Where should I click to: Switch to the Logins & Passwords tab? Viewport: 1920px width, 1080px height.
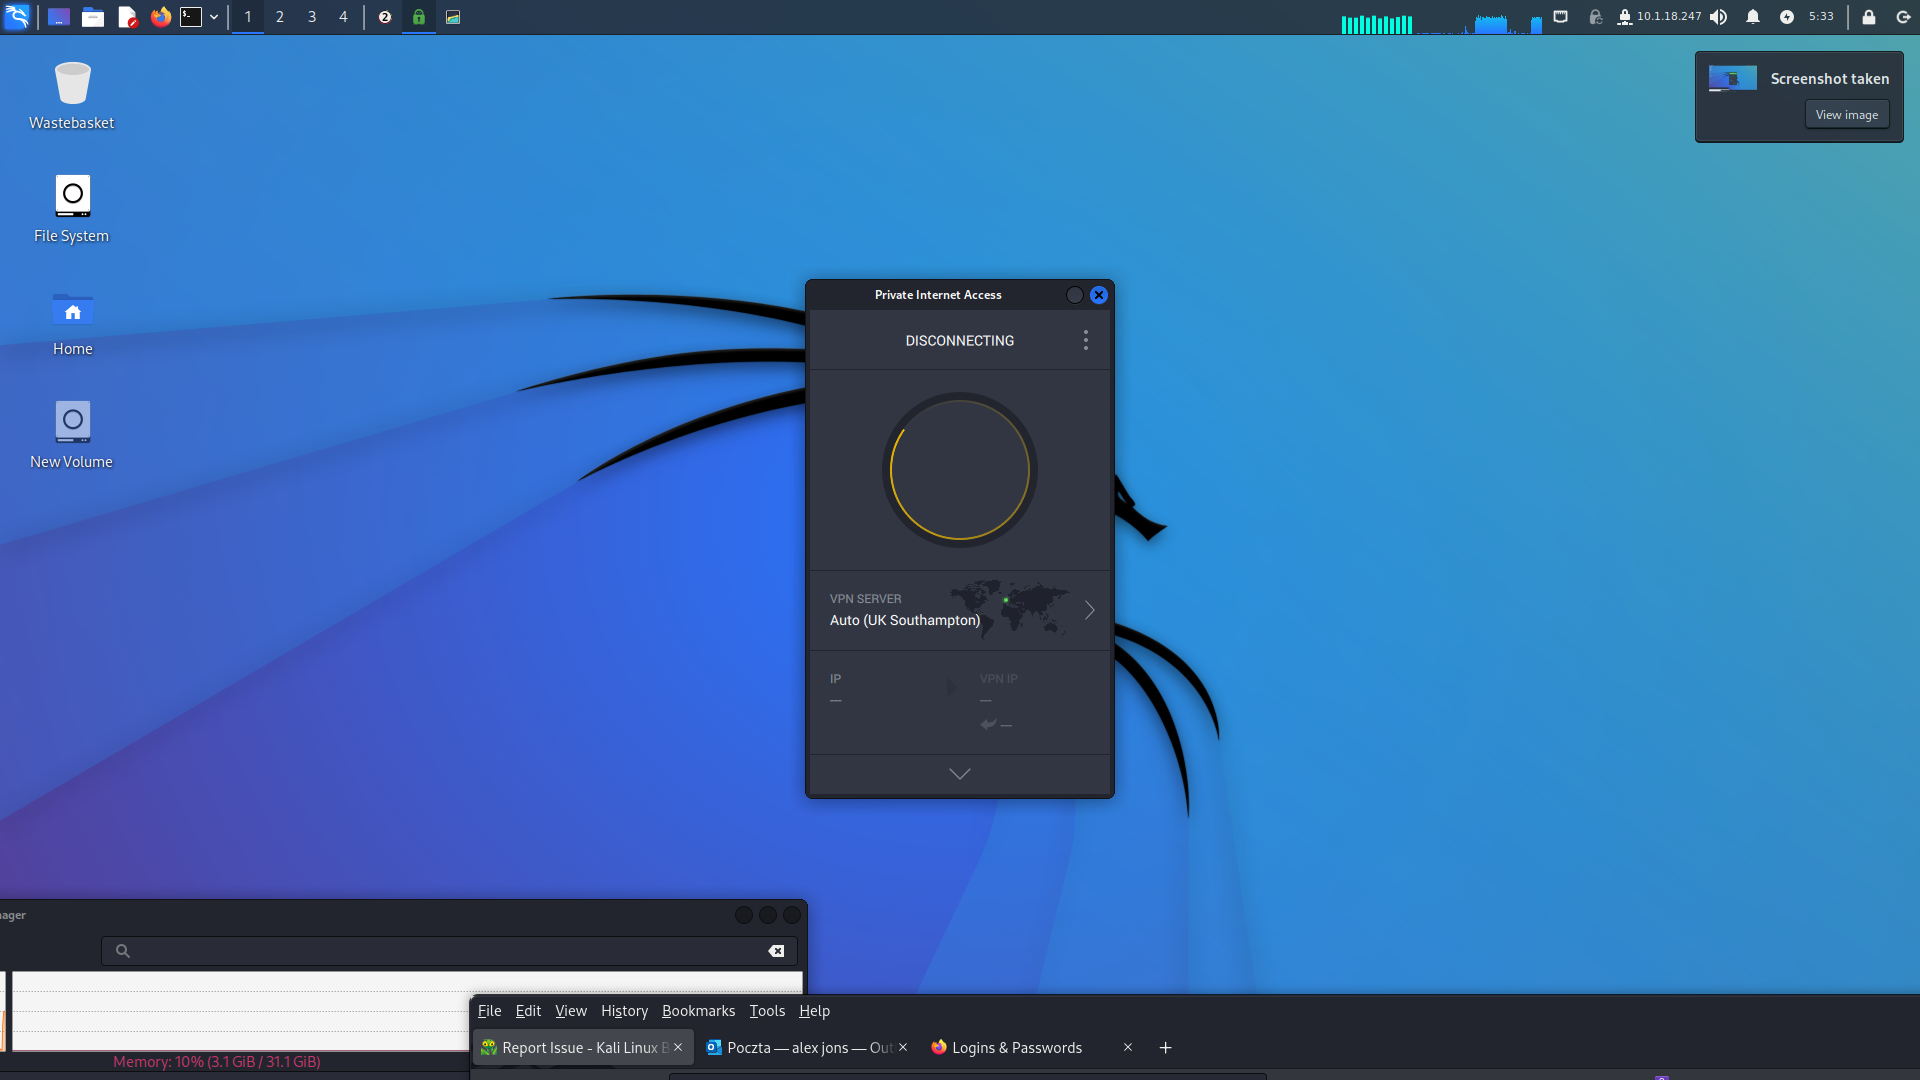[x=1016, y=1048]
